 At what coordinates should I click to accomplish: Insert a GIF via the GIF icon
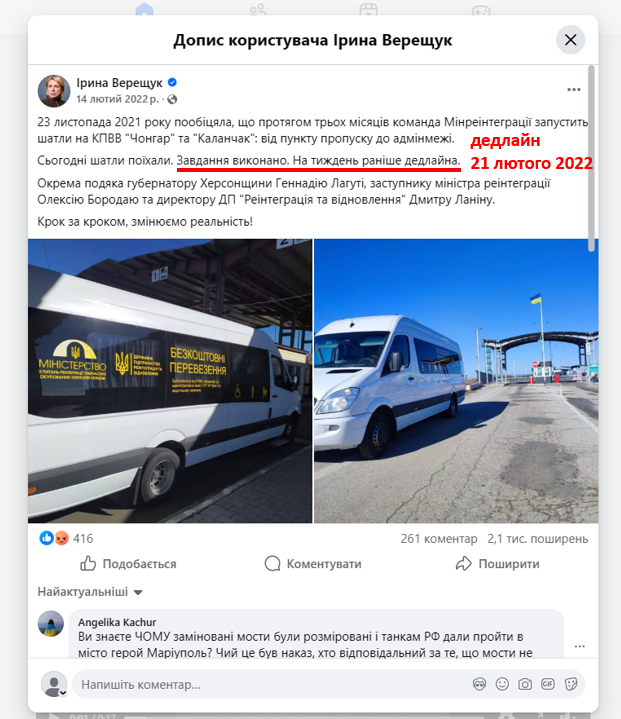coord(548,684)
